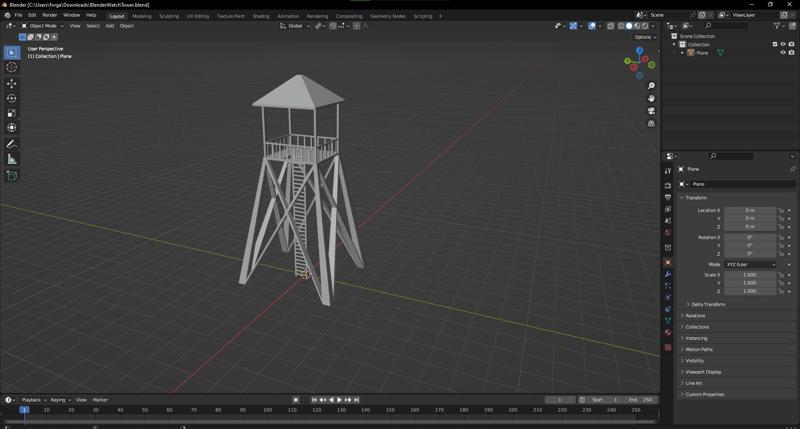This screenshot has width=800, height=429.
Task: Select the Add Cube tool
Action: (x=12, y=176)
